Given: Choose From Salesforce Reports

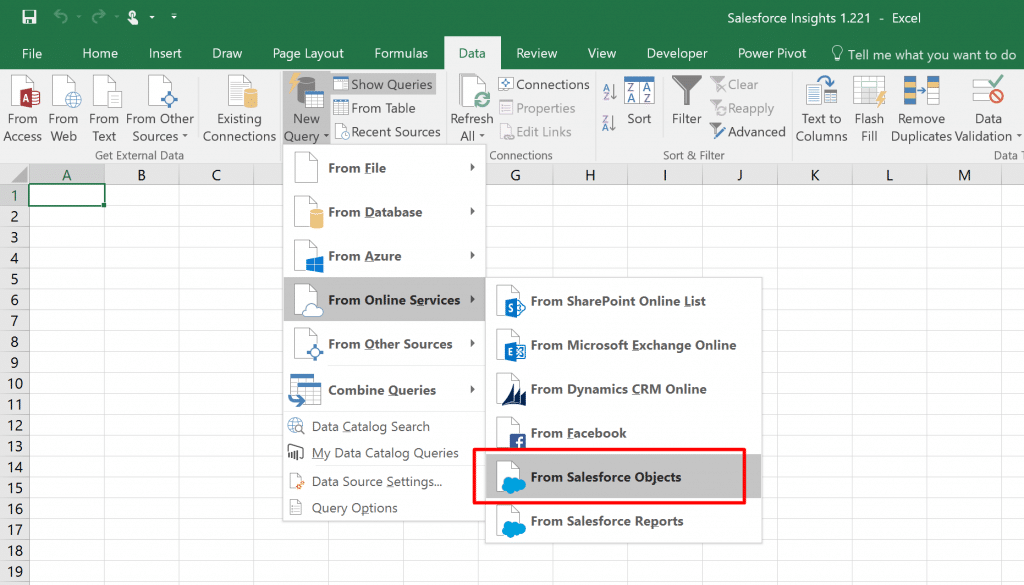Looking at the screenshot, I should (x=624, y=521).
